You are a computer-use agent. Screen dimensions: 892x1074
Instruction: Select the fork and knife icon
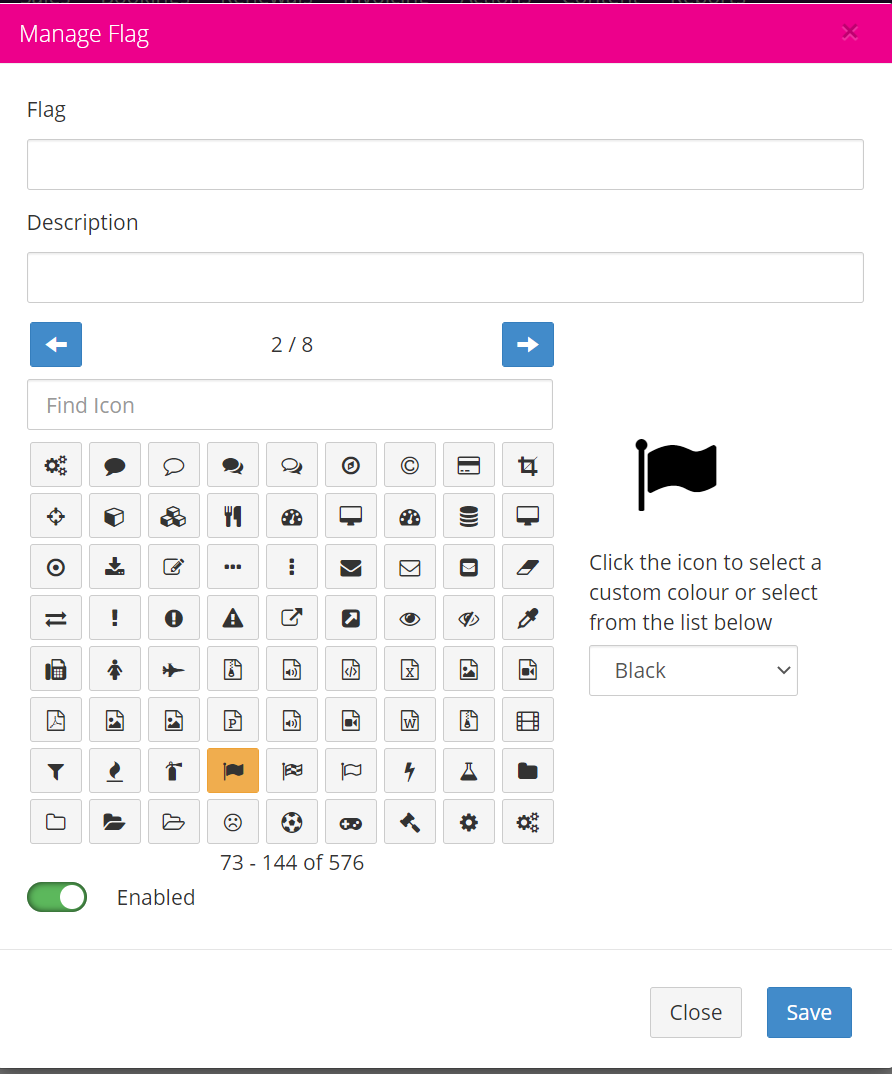pos(233,516)
